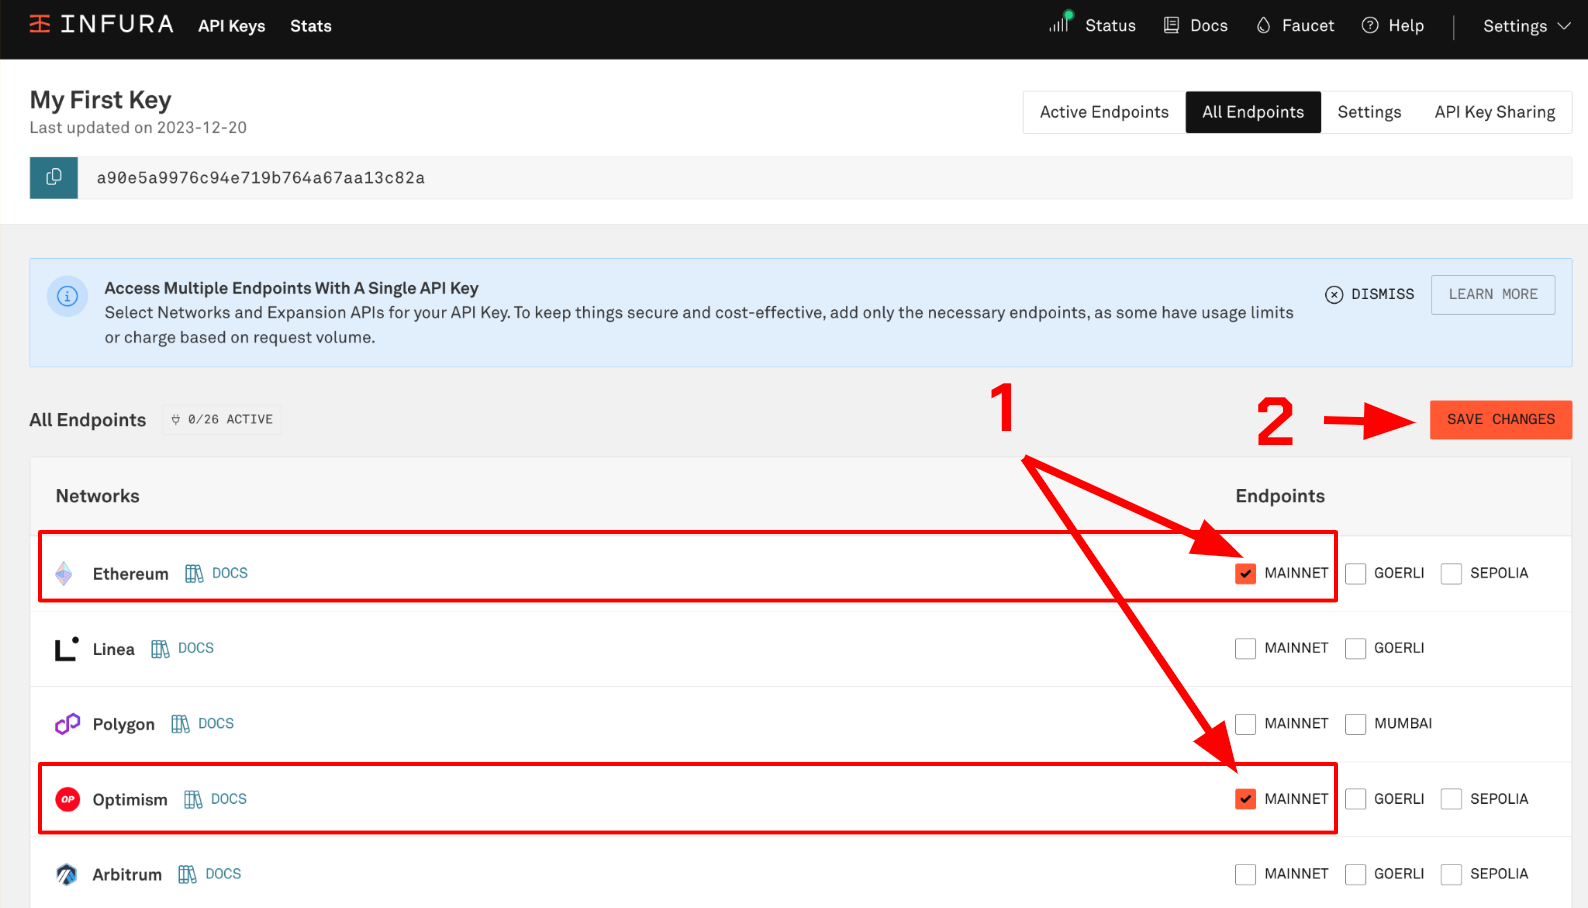Click the docs book icon beside Ethereum
Viewport: 1588px width, 908px height.
click(194, 573)
